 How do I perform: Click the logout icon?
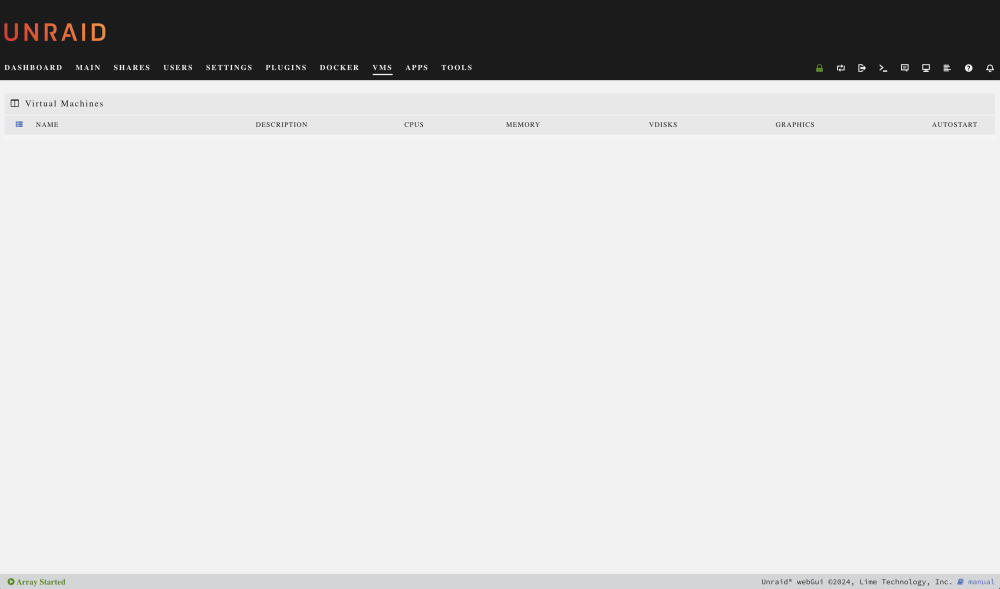862,68
